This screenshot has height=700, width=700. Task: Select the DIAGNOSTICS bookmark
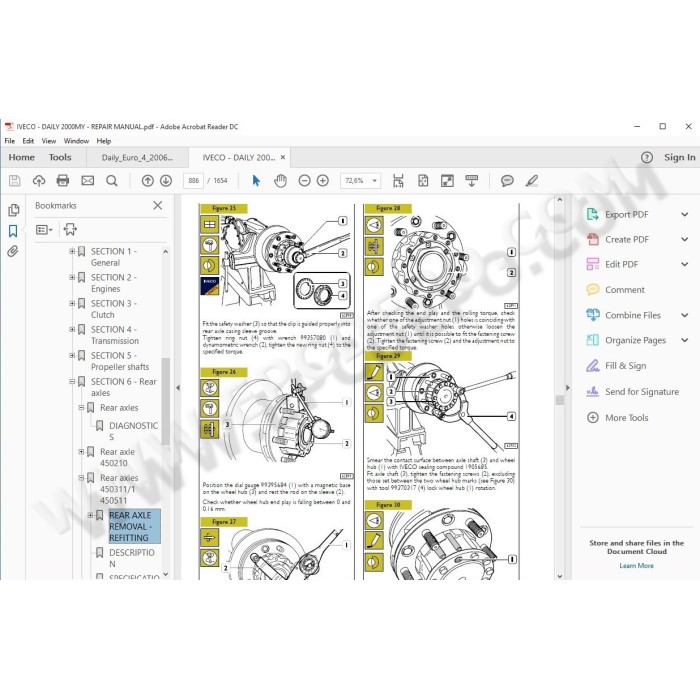[x=133, y=431]
